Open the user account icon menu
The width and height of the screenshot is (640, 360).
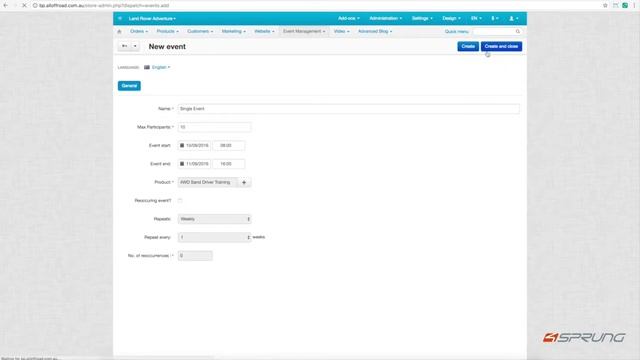pyautogui.click(x=513, y=18)
